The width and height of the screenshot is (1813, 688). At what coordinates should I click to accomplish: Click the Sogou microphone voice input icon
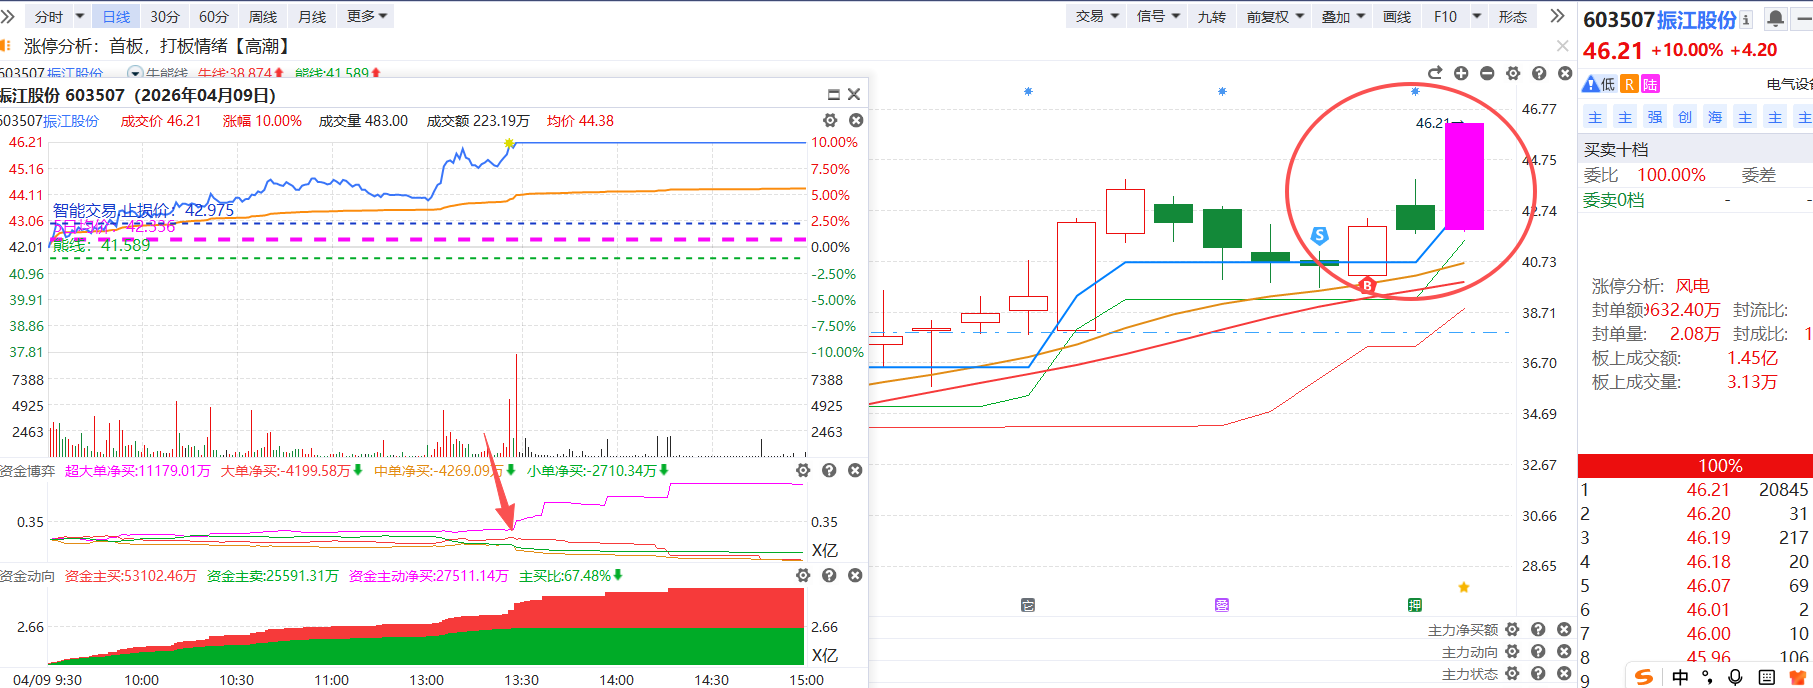(x=1735, y=677)
